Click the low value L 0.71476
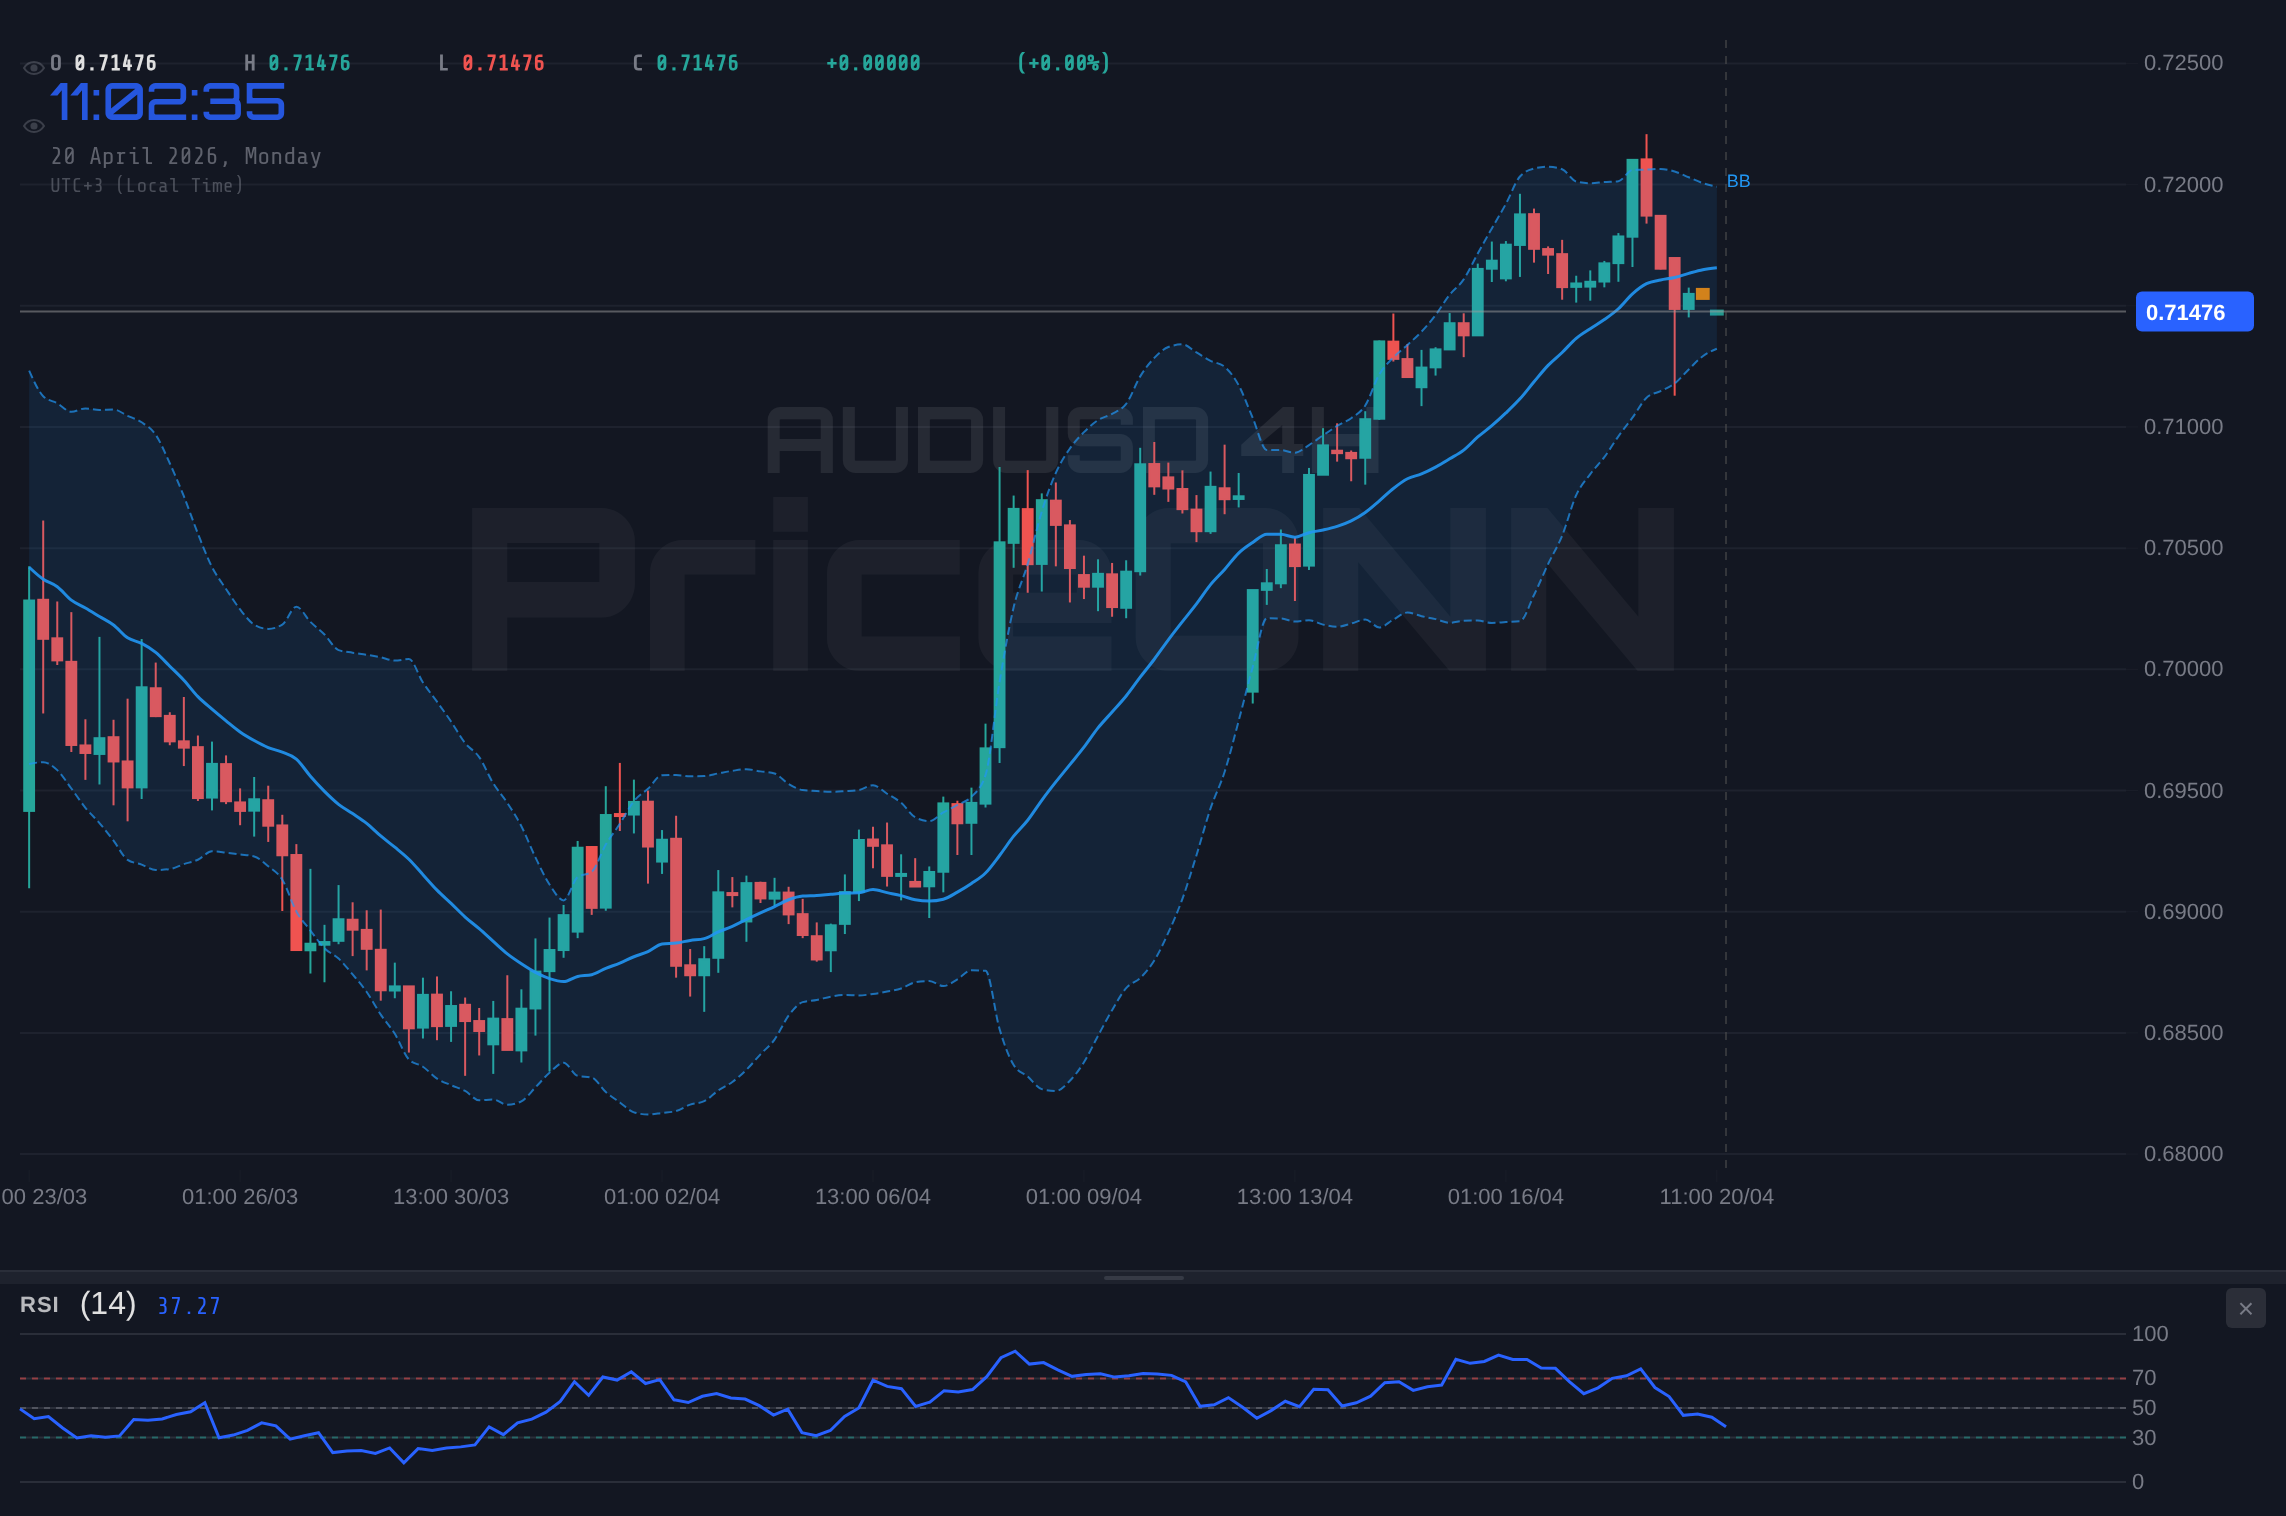Screen dimensions: 2286x1516 point(491,63)
